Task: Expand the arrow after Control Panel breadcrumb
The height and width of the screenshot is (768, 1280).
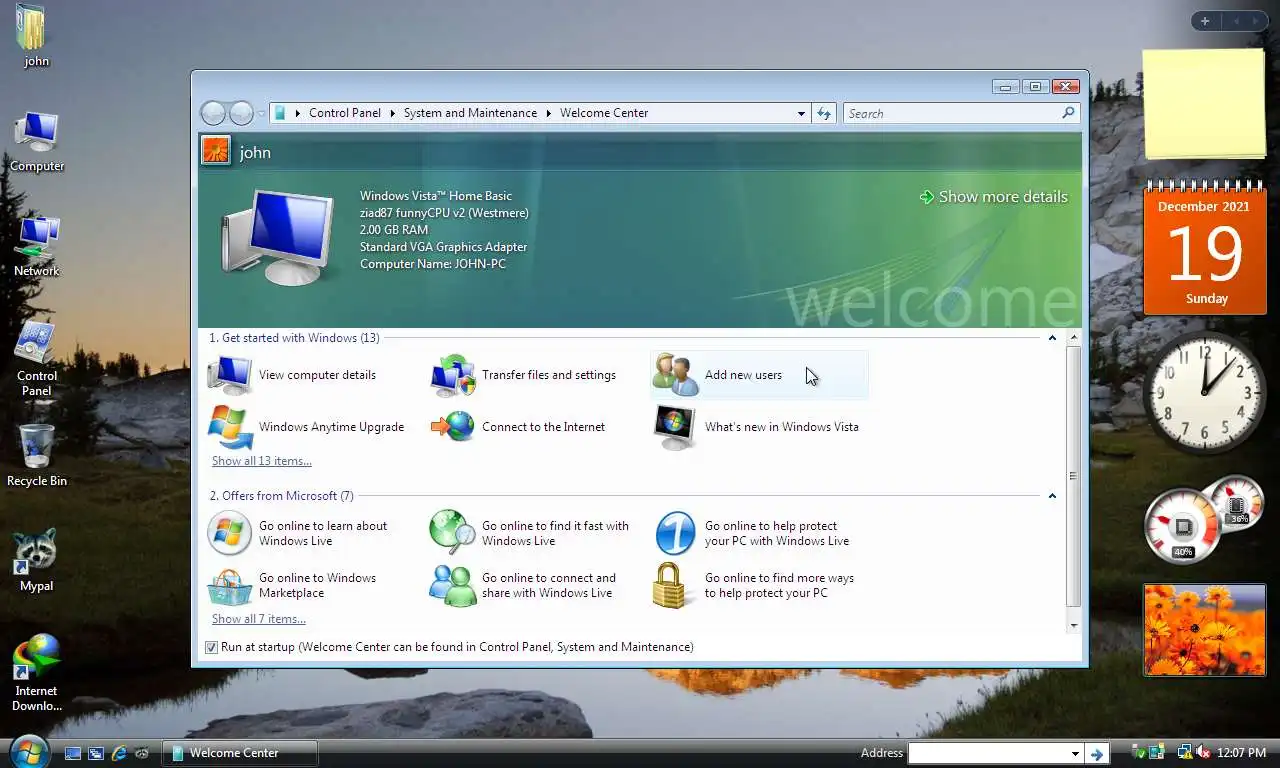Action: tap(392, 113)
